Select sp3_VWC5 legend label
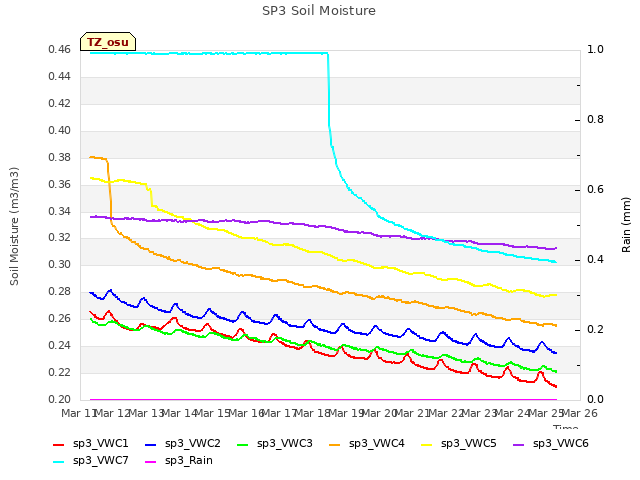 tap(469, 444)
